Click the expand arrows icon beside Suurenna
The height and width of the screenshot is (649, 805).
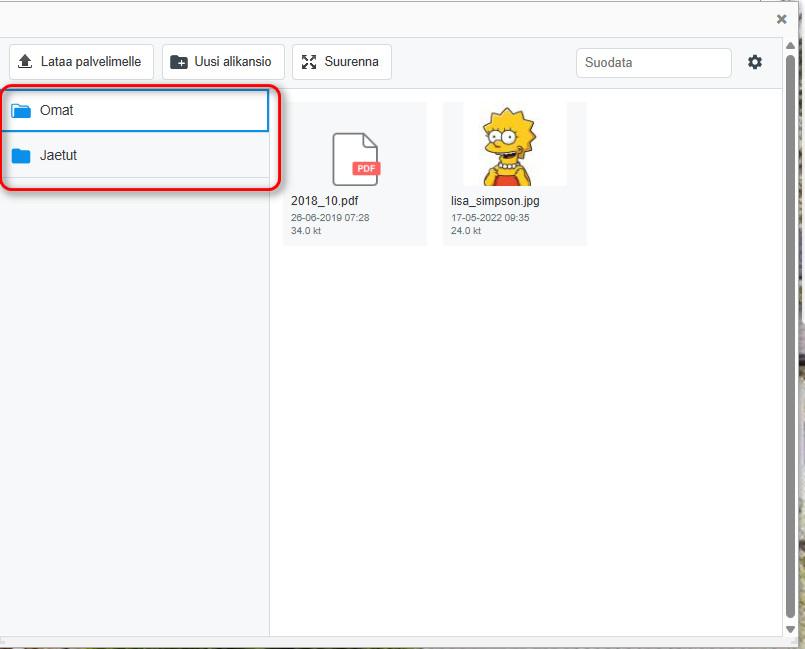(x=309, y=62)
